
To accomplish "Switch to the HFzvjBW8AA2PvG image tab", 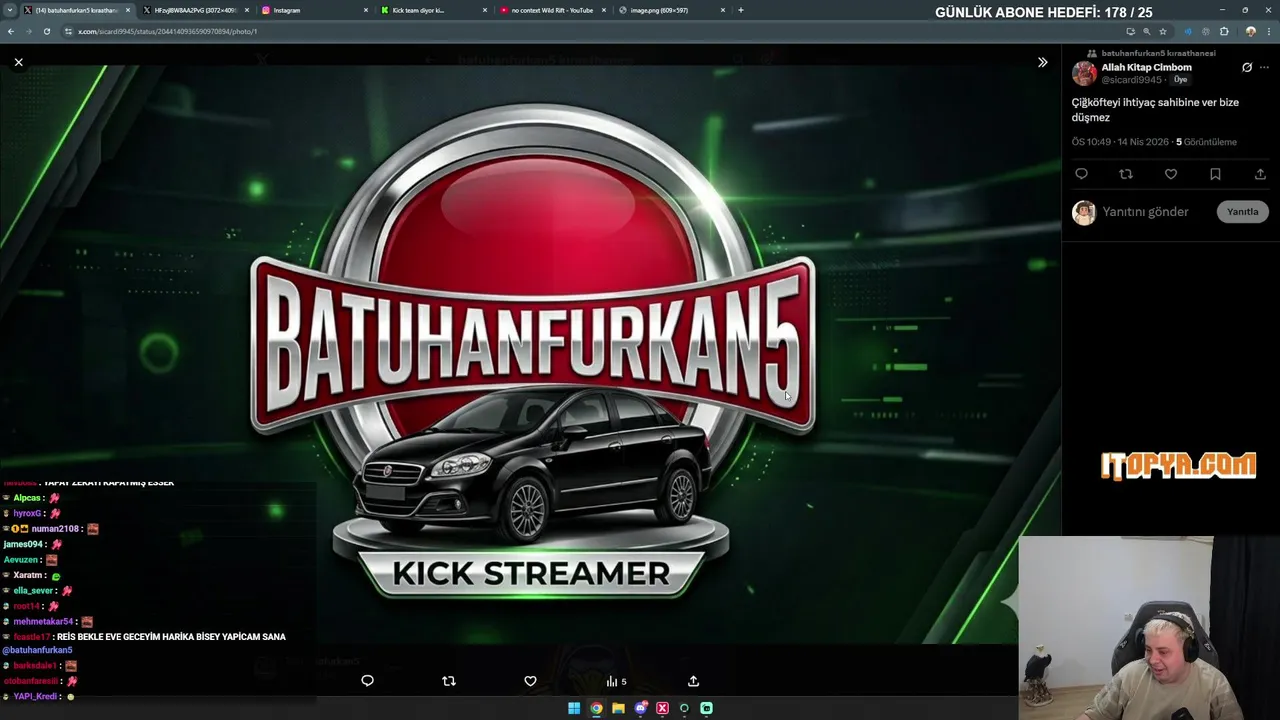I will click(194, 10).
